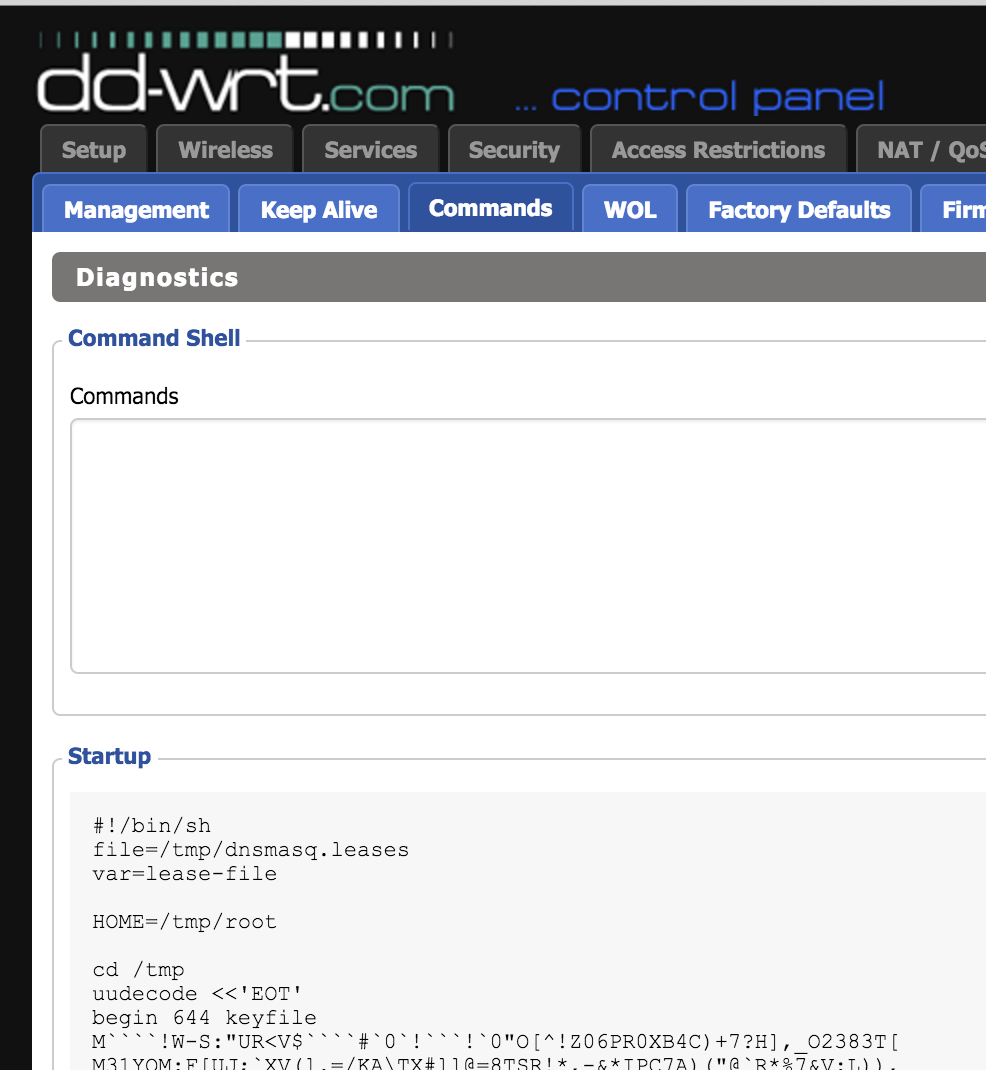Switch to Factory Defaults sub-tab

799,209
